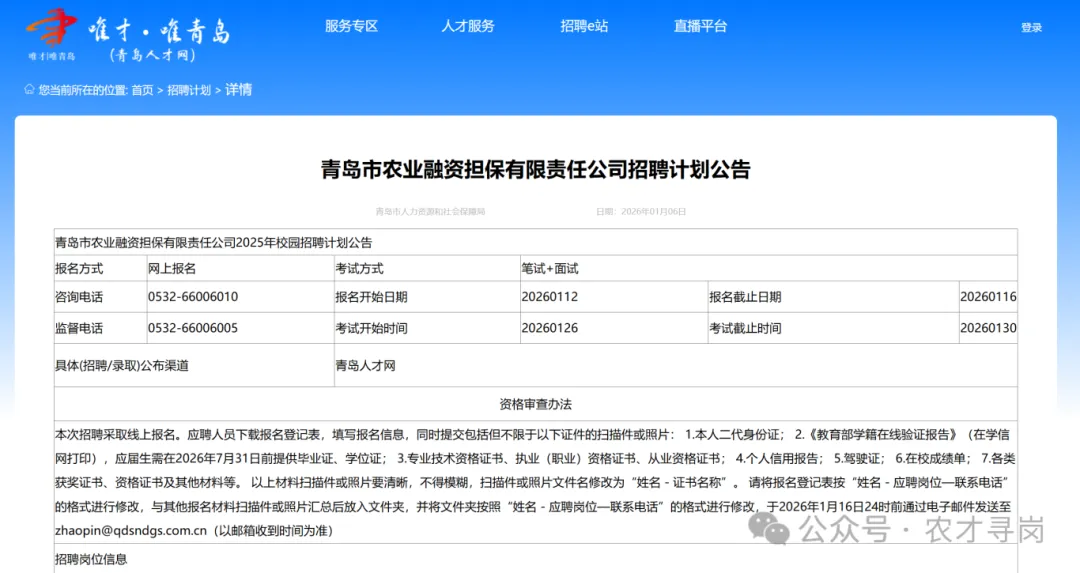Open the 人才服务 menu
The image size is (1080, 573).
pyautogui.click(x=468, y=26)
